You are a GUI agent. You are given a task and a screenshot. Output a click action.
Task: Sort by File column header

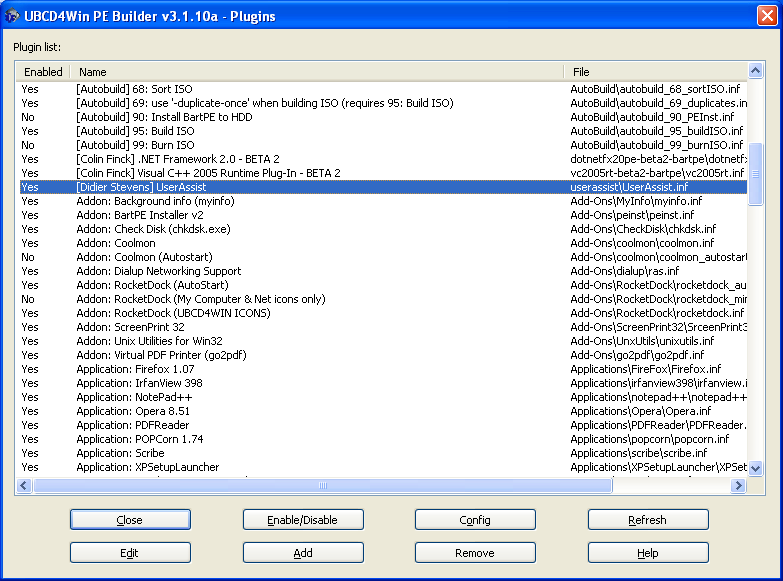coord(656,72)
